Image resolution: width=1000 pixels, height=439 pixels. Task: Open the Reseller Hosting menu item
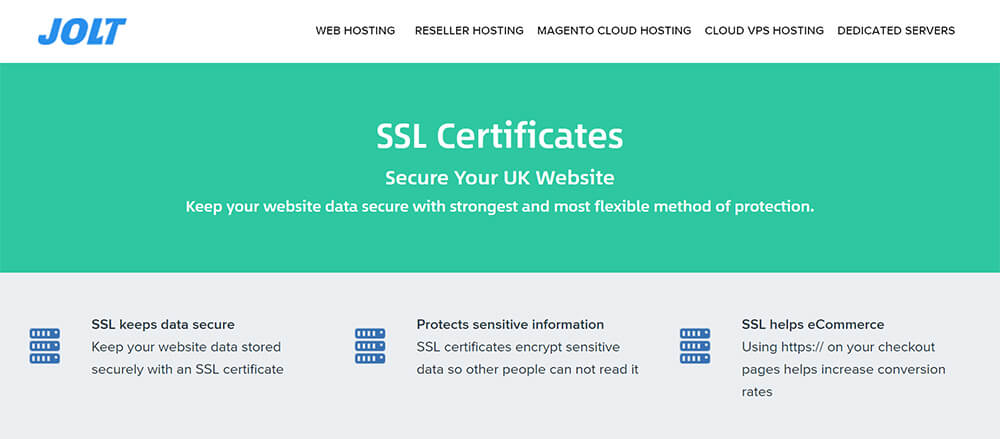click(x=469, y=31)
